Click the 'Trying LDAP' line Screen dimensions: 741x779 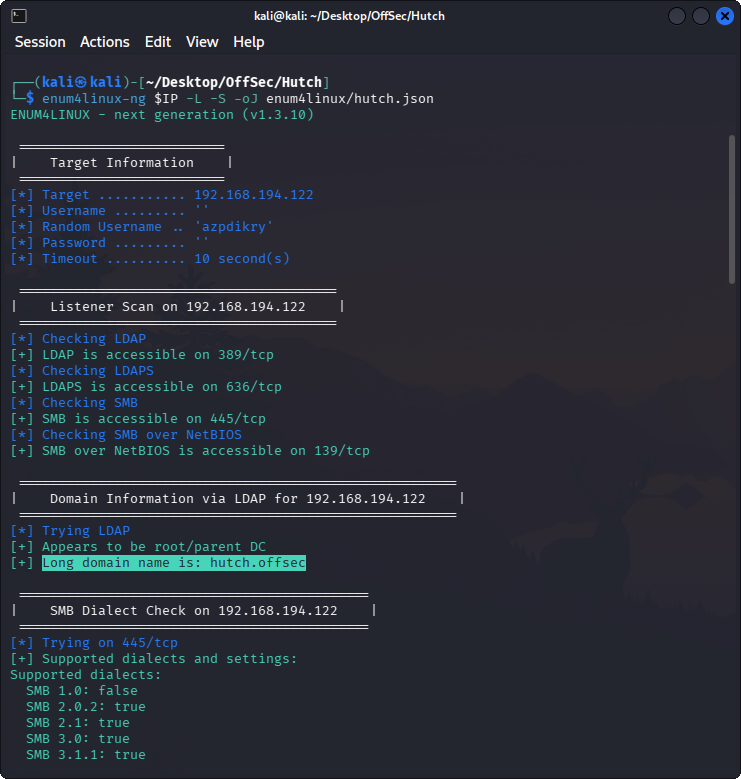tap(86, 531)
